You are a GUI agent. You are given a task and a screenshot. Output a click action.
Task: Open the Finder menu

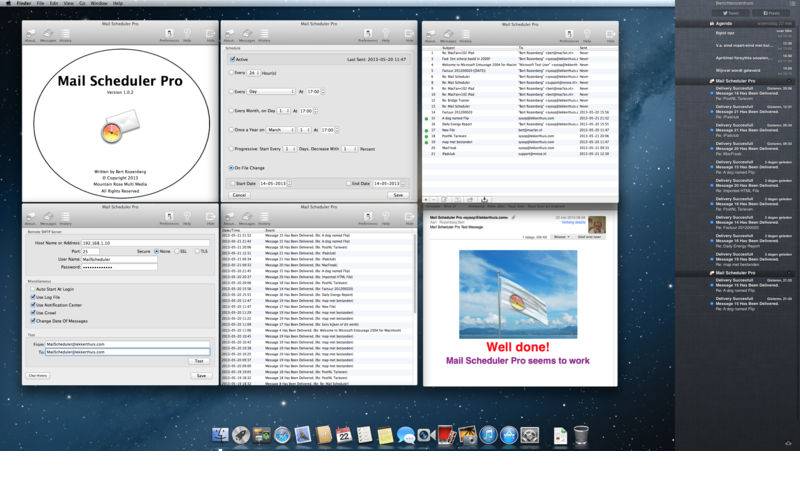click(x=24, y=3)
